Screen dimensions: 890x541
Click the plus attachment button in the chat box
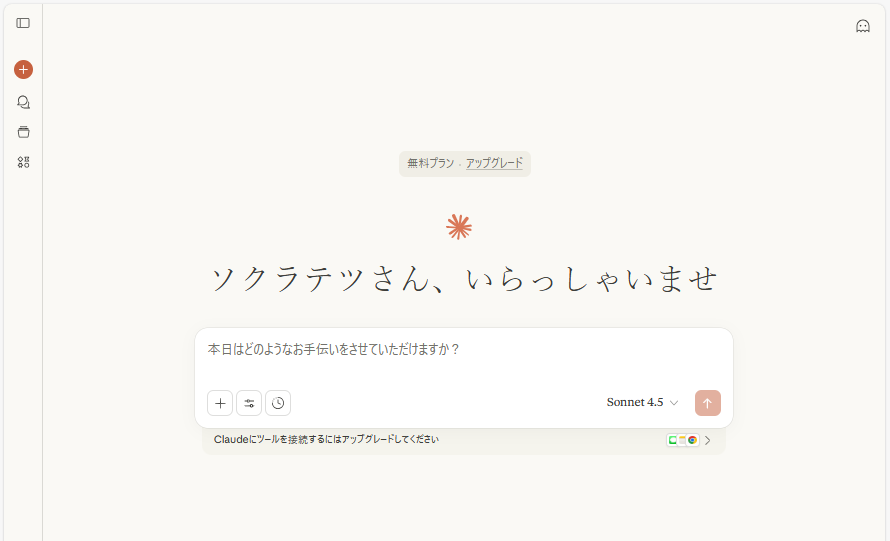click(x=220, y=403)
